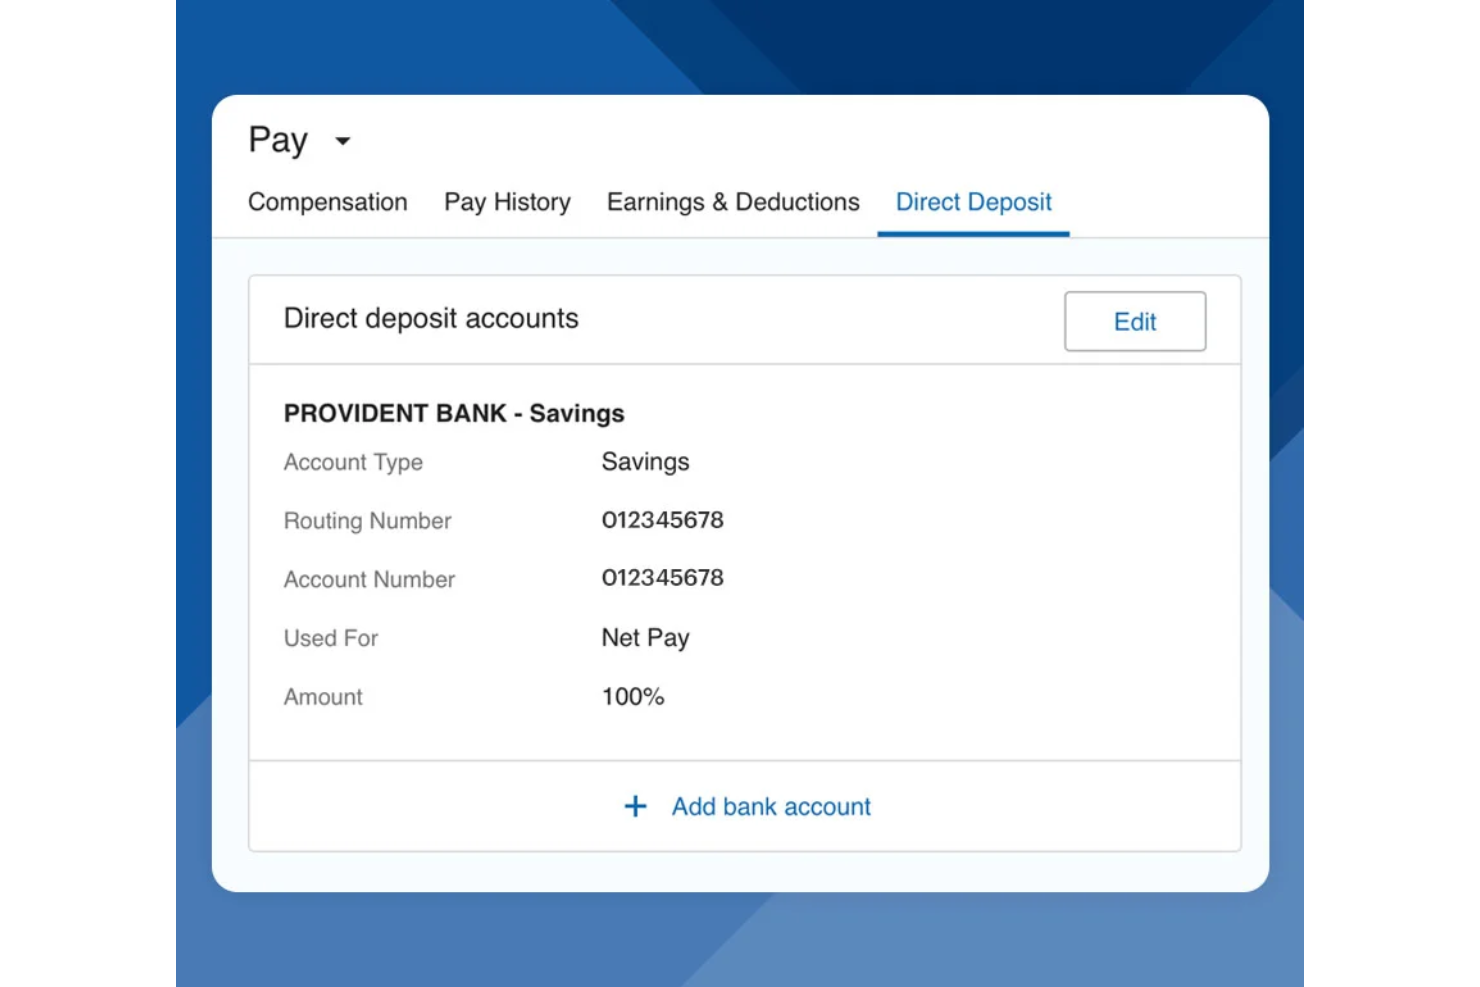Image resolution: width=1480 pixels, height=987 pixels.
Task: Open the Pay History tab
Action: point(507,202)
